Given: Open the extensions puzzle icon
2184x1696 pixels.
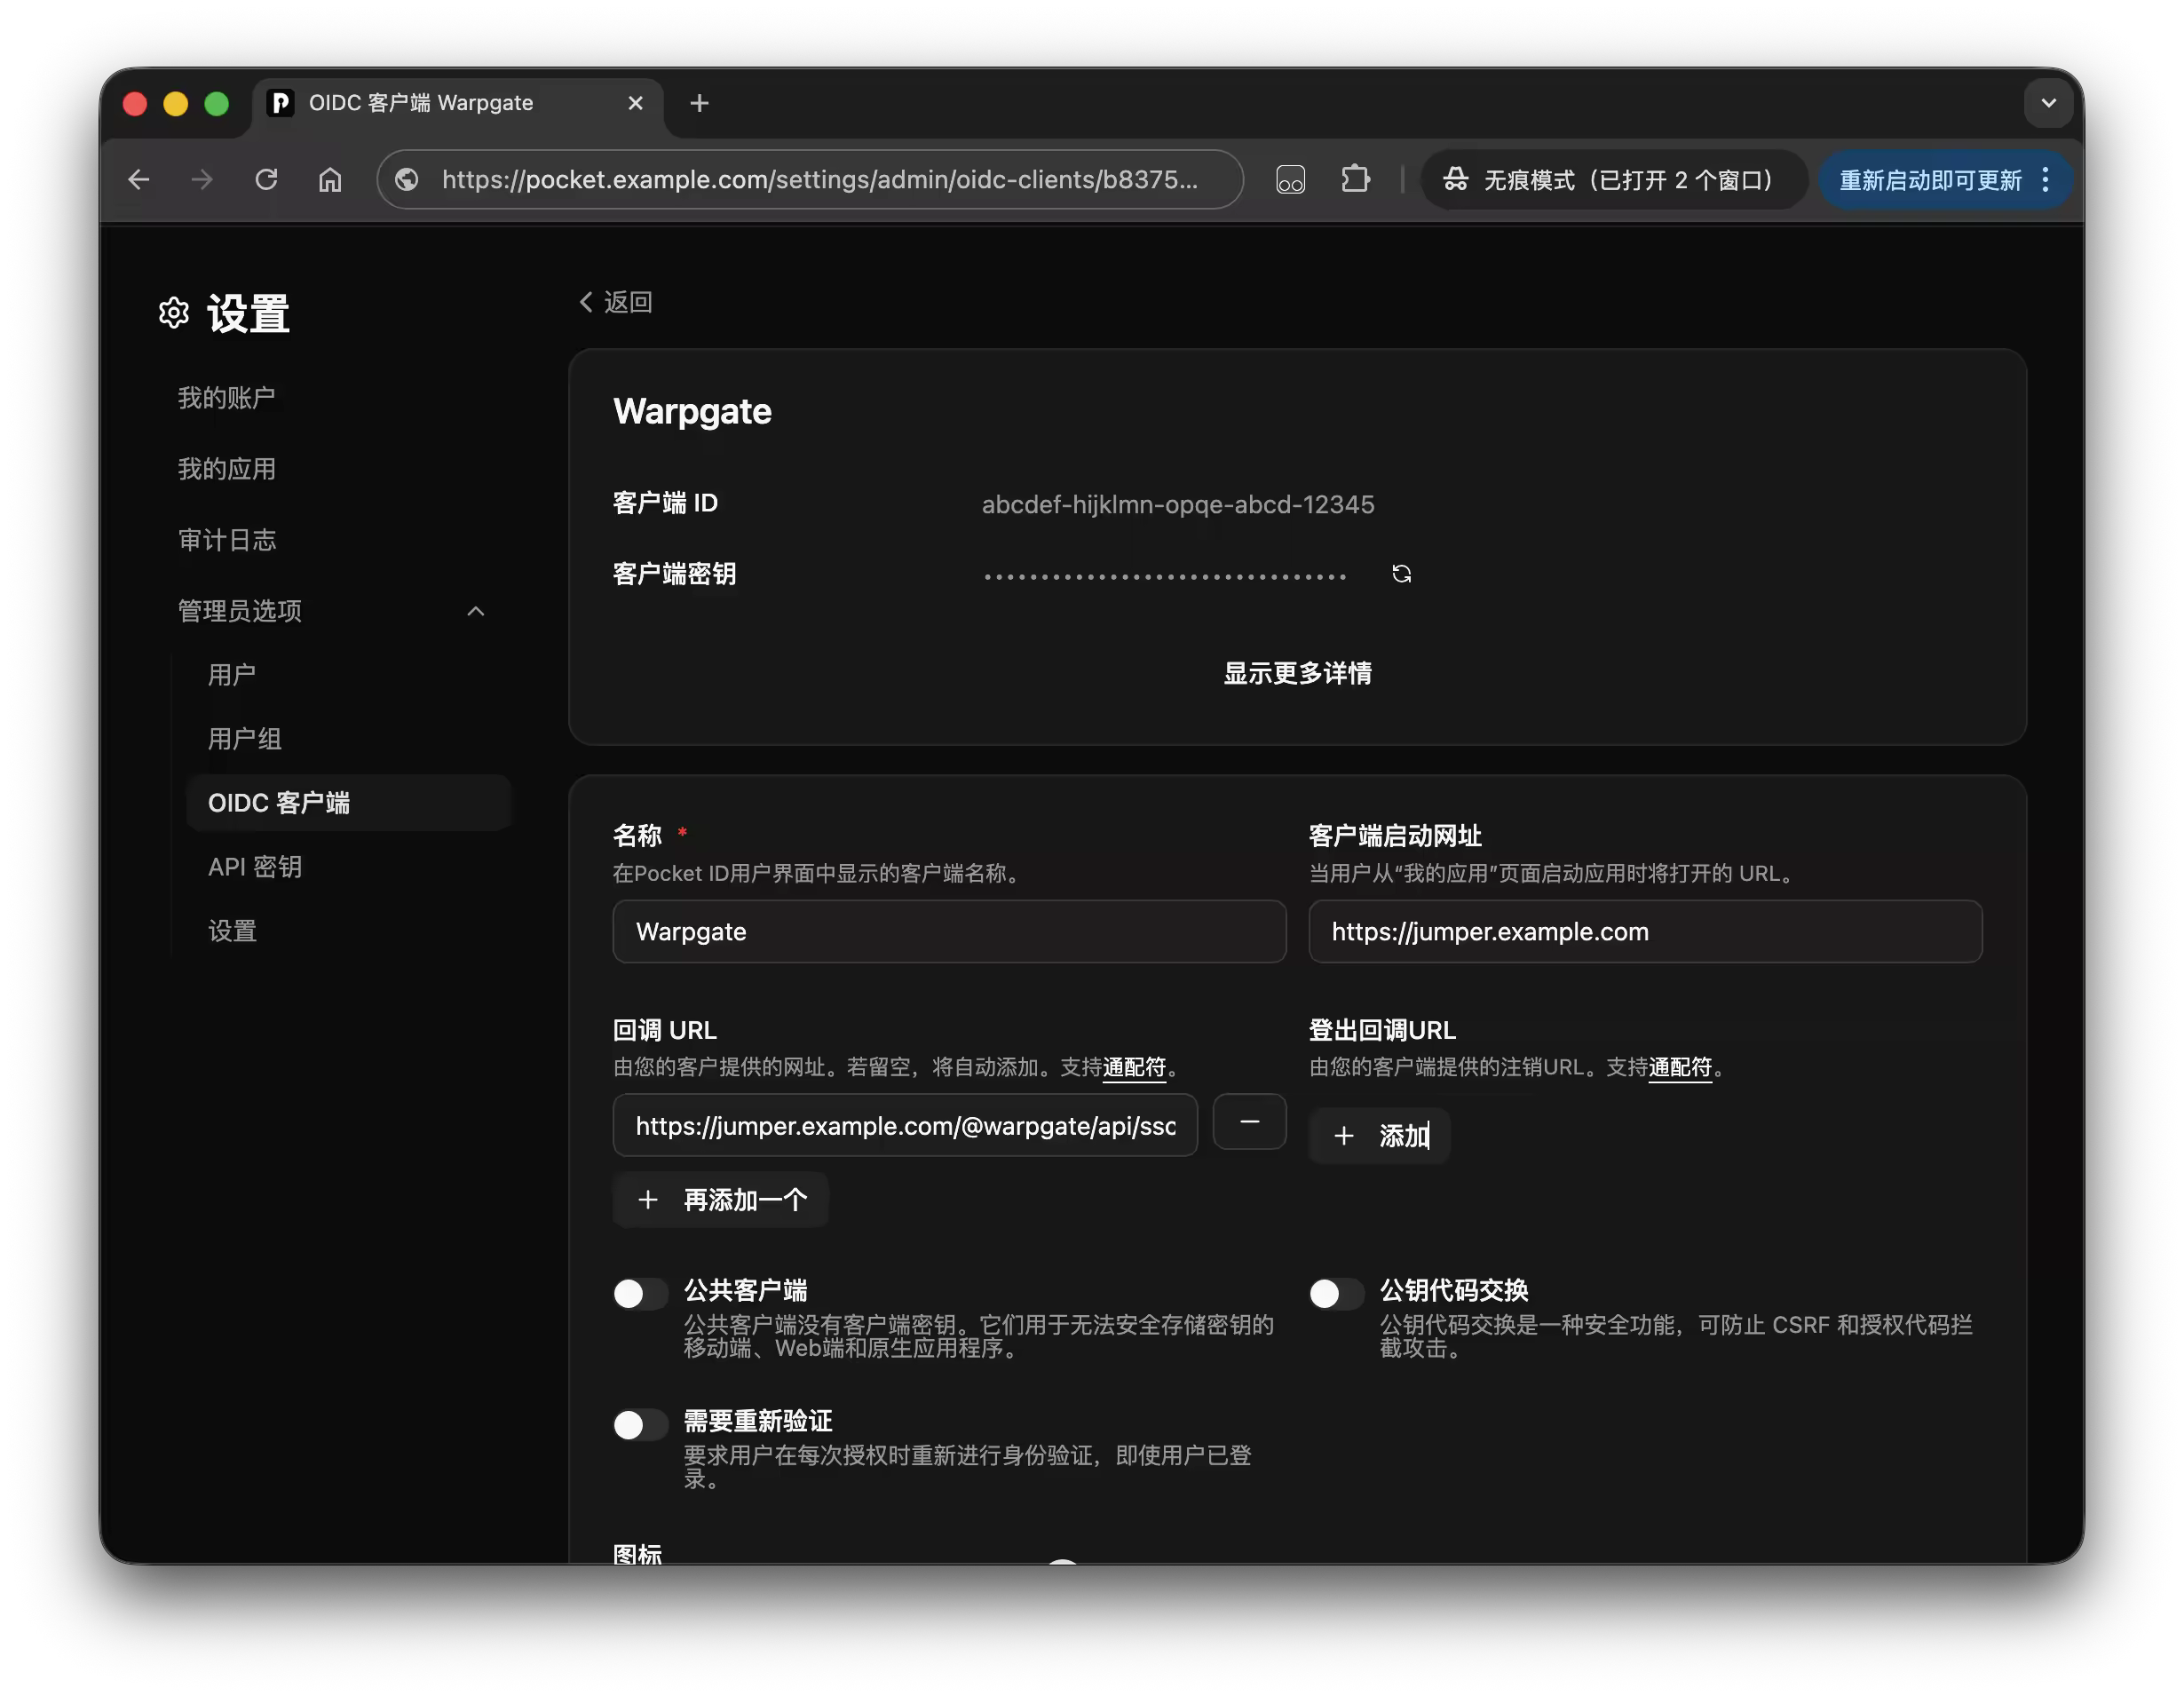Looking at the screenshot, I should pyautogui.click(x=1355, y=179).
